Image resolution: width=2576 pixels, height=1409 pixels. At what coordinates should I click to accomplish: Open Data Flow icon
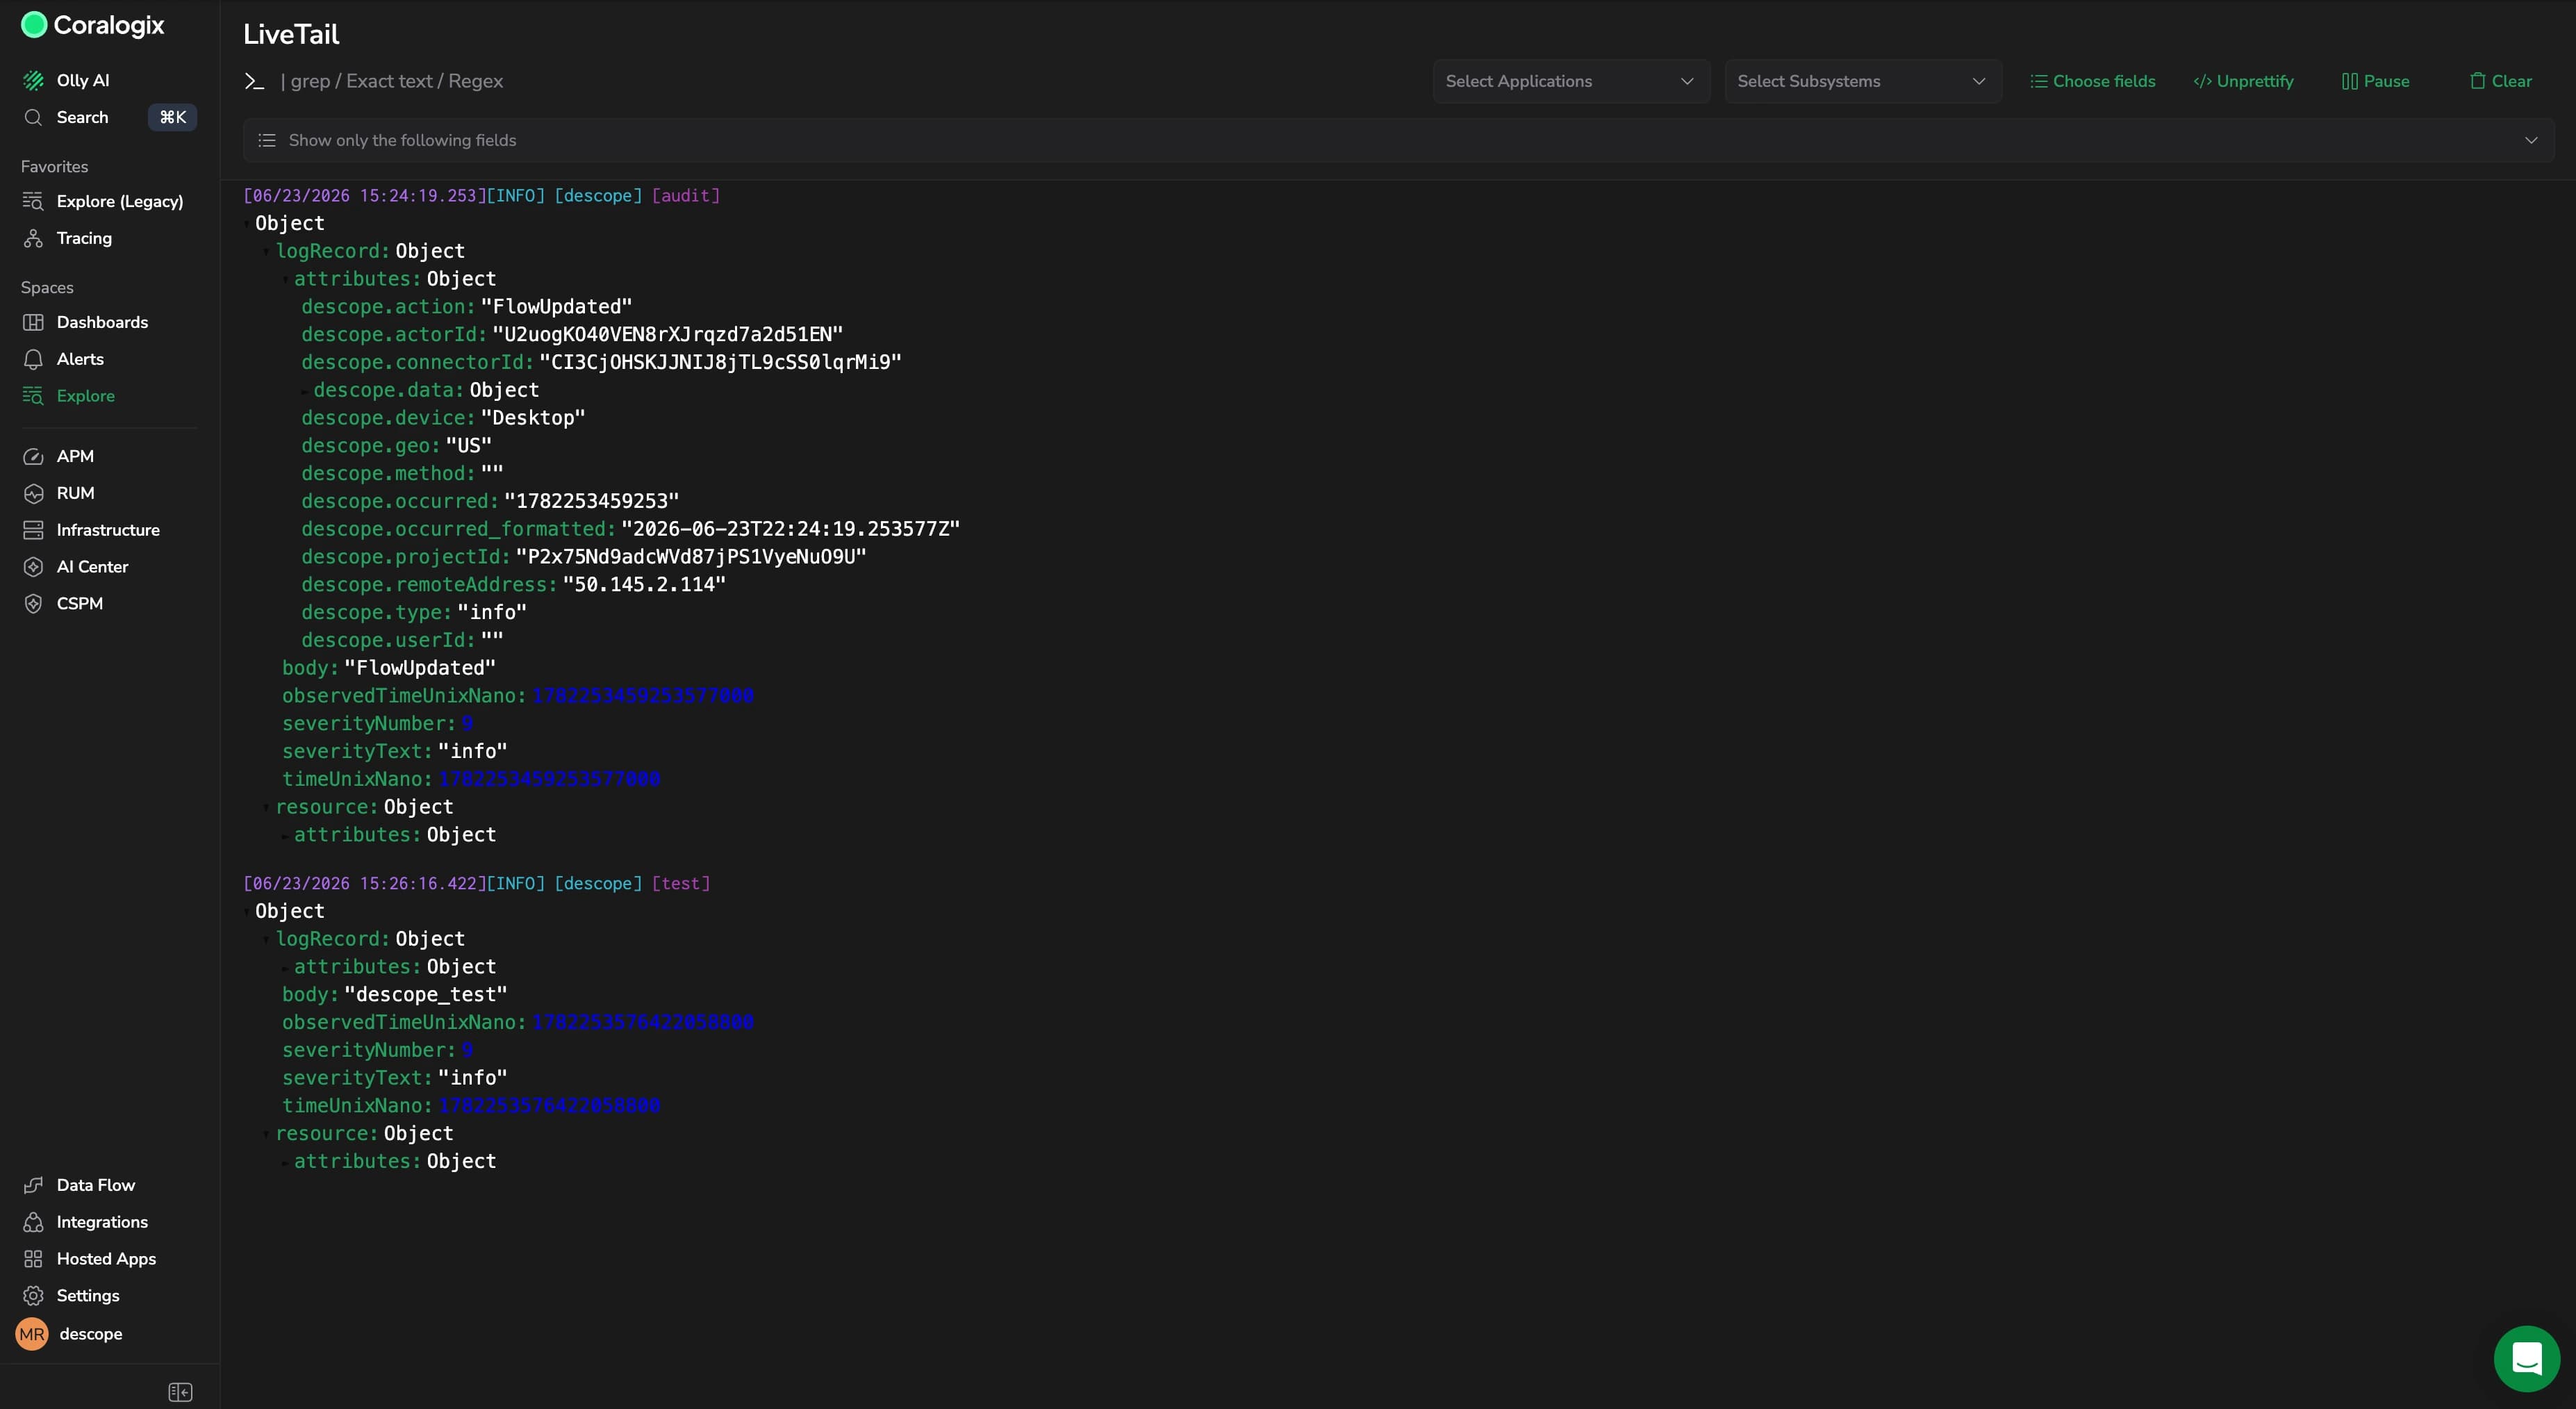[33, 1185]
